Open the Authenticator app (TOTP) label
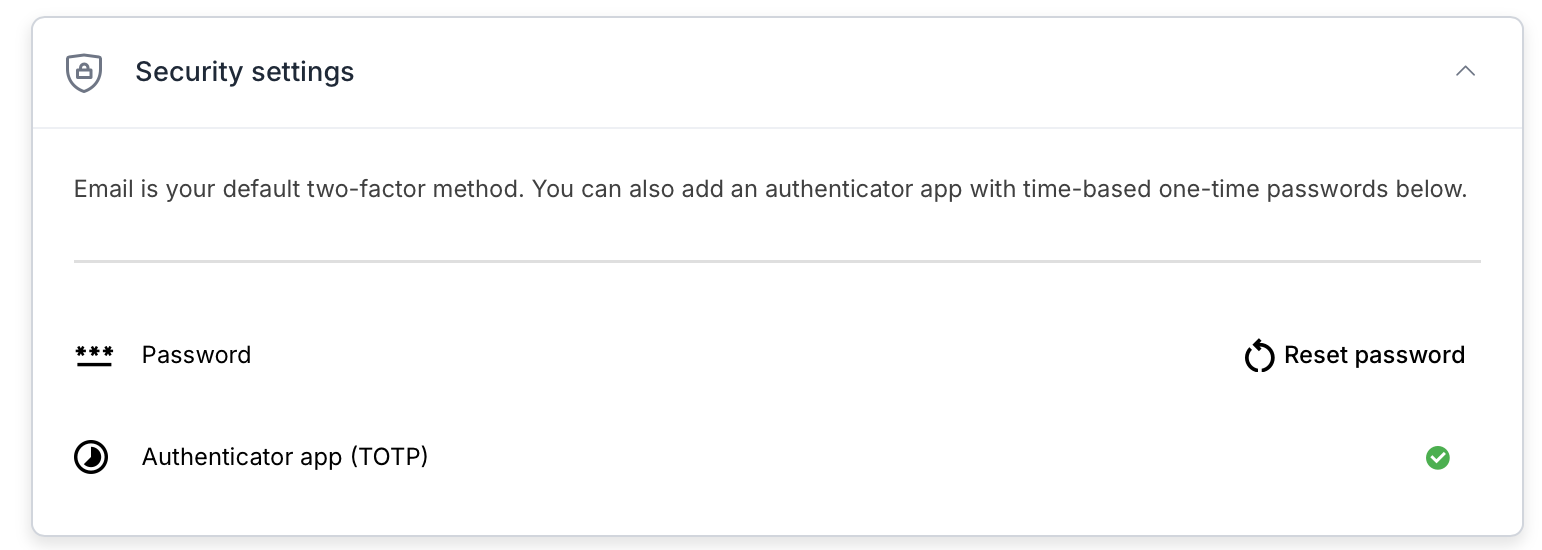Image resolution: width=1542 pixels, height=550 pixels. tap(284, 457)
